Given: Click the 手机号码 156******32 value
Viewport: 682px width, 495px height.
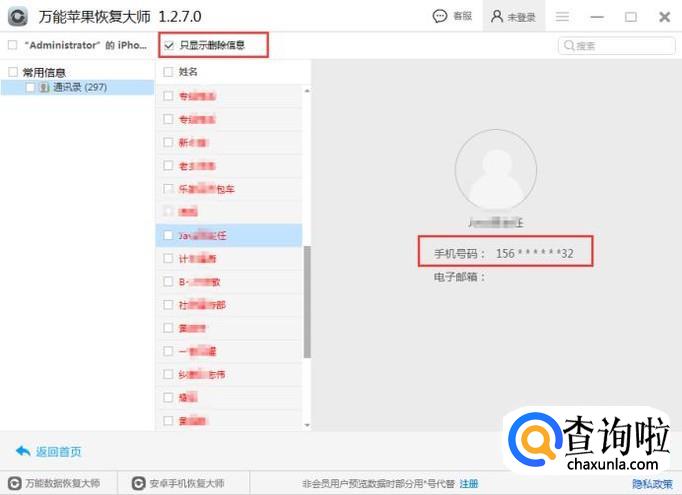Looking at the screenshot, I should tap(535, 253).
